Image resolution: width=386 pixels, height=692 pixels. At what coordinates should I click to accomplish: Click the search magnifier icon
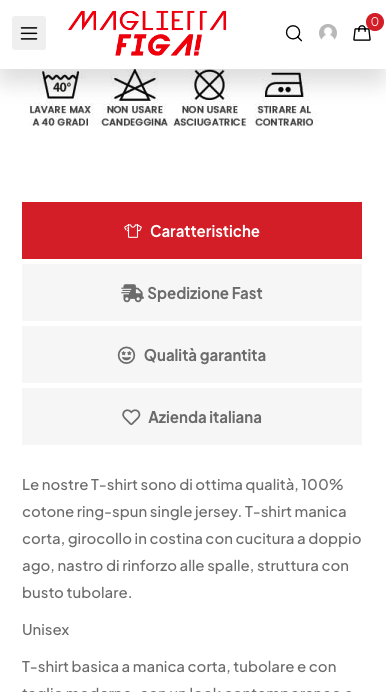[x=294, y=33]
